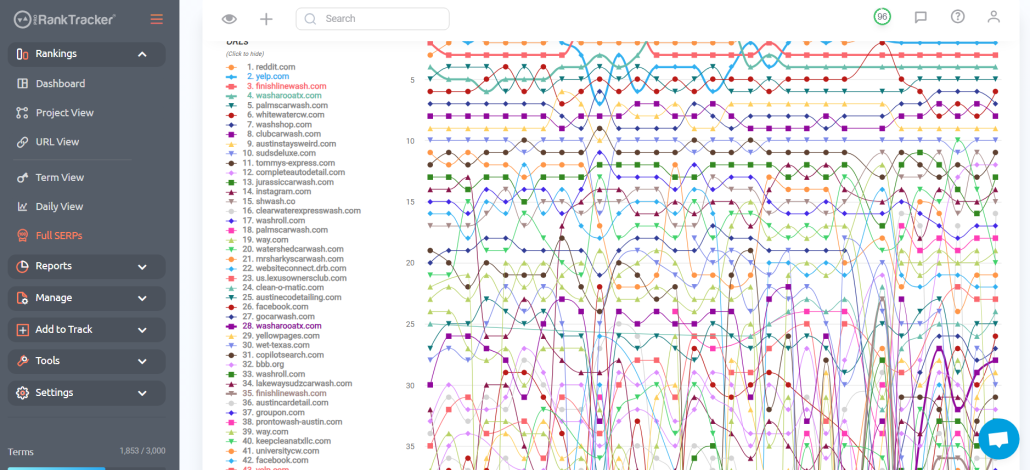Hide the 5. palmscarwash.com series

[x=277, y=105]
